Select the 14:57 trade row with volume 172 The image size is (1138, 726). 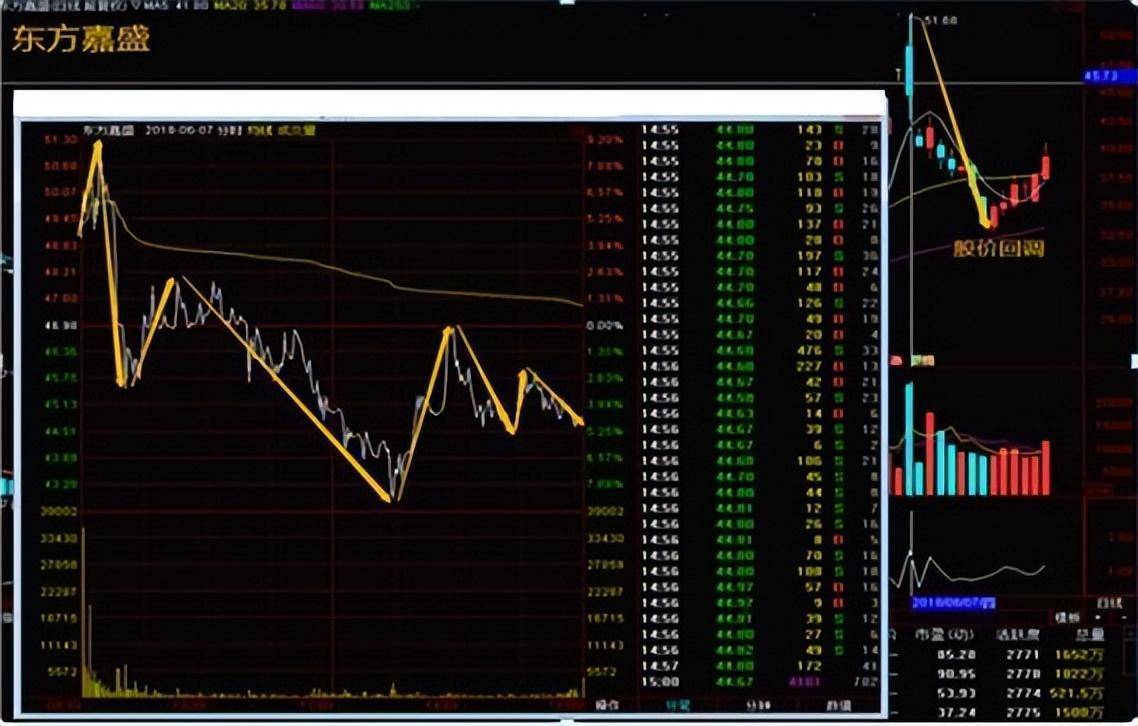coord(761,666)
